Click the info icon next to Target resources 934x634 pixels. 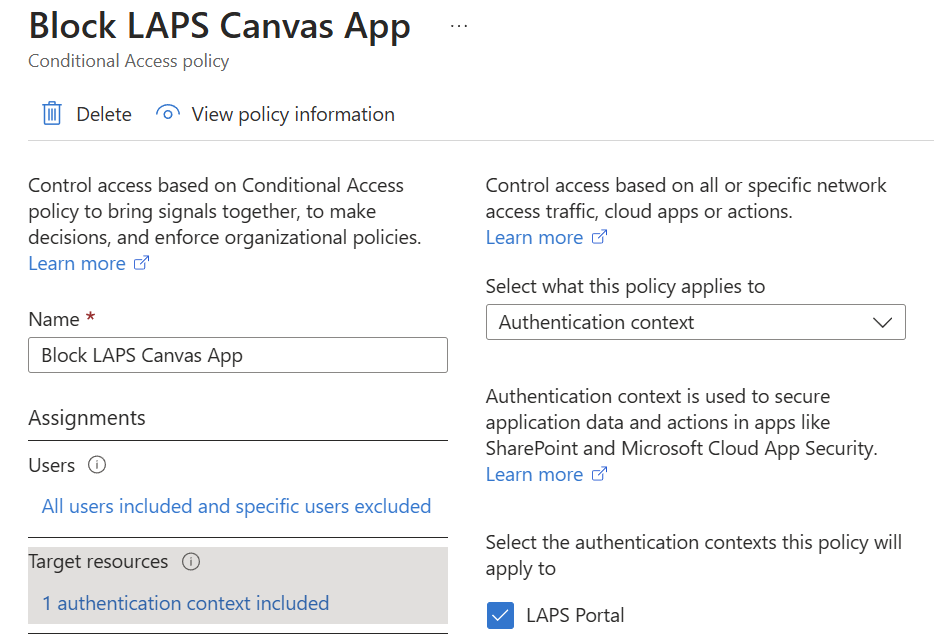[x=191, y=562]
